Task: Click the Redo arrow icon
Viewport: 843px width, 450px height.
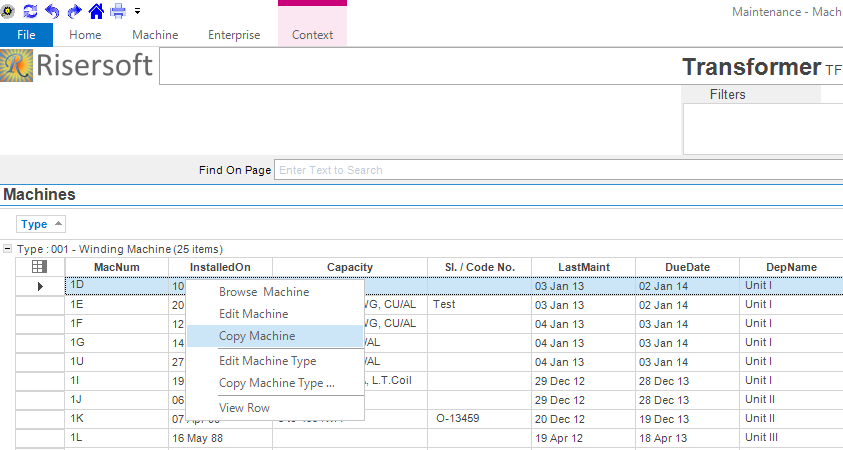Action: pos(74,11)
